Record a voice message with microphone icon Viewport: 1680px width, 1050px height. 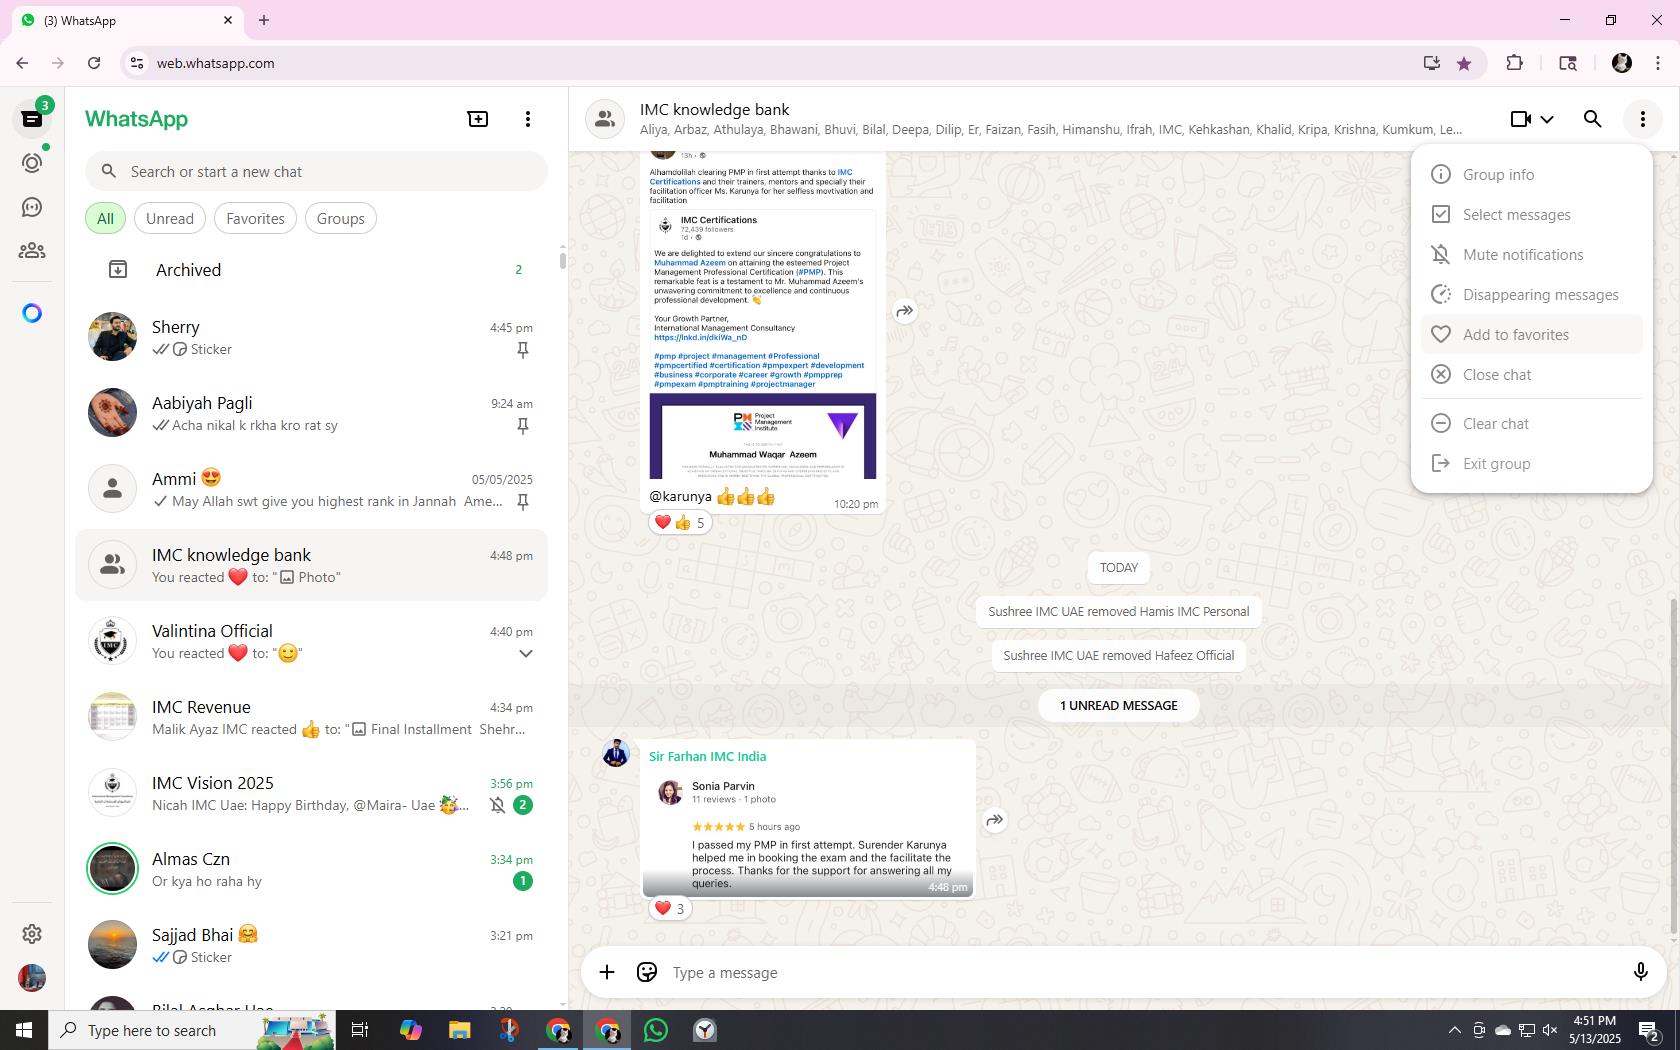point(1640,972)
